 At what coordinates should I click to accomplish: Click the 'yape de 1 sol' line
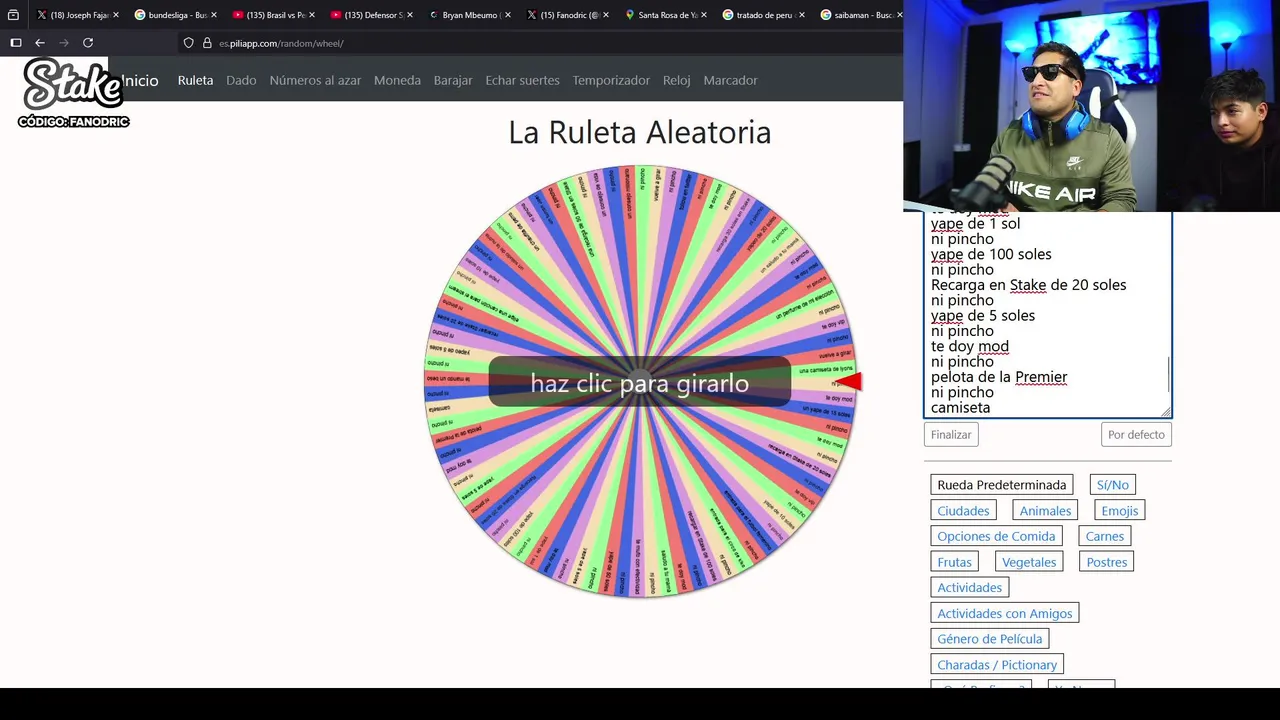pyautogui.click(x=976, y=224)
